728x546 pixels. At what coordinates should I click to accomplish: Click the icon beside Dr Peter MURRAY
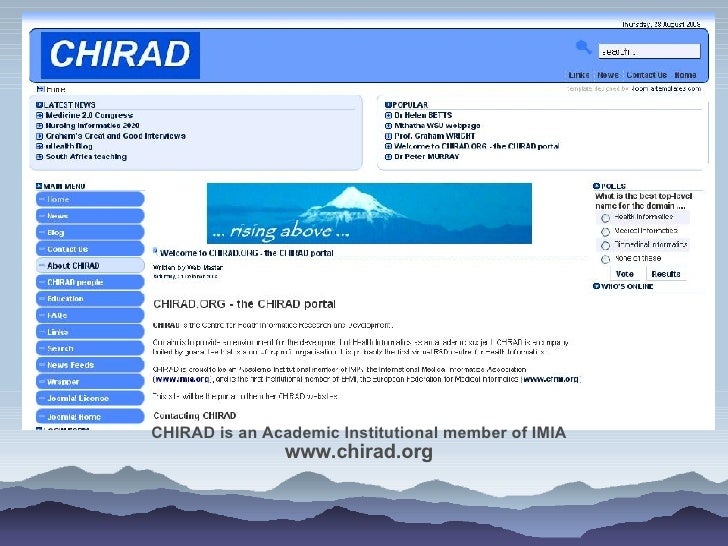[389, 157]
